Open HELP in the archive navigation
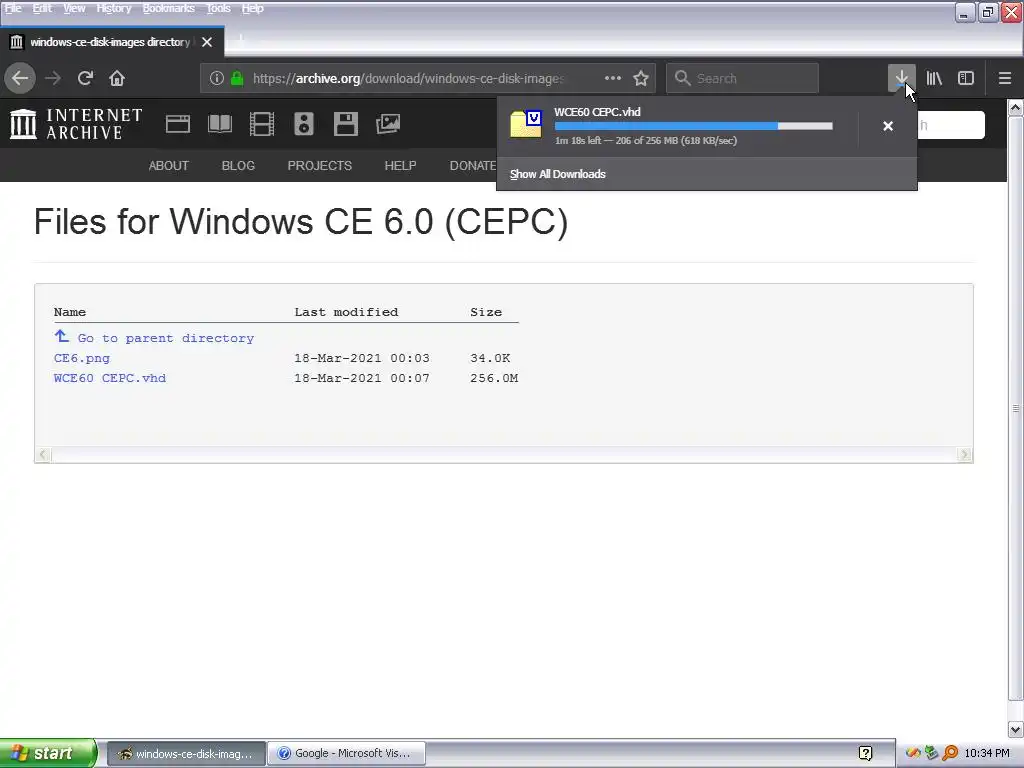This screenshot has height=768, width=1024. [x=400, y=166]
